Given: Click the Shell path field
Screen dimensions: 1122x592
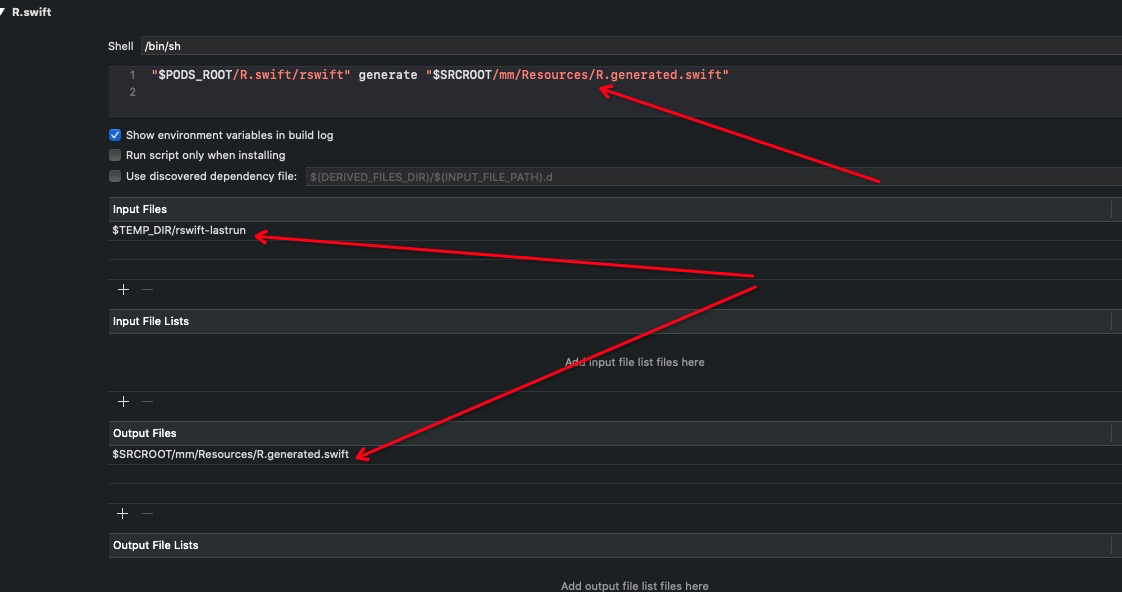Looking at the screenshot, I should point(630,46).
